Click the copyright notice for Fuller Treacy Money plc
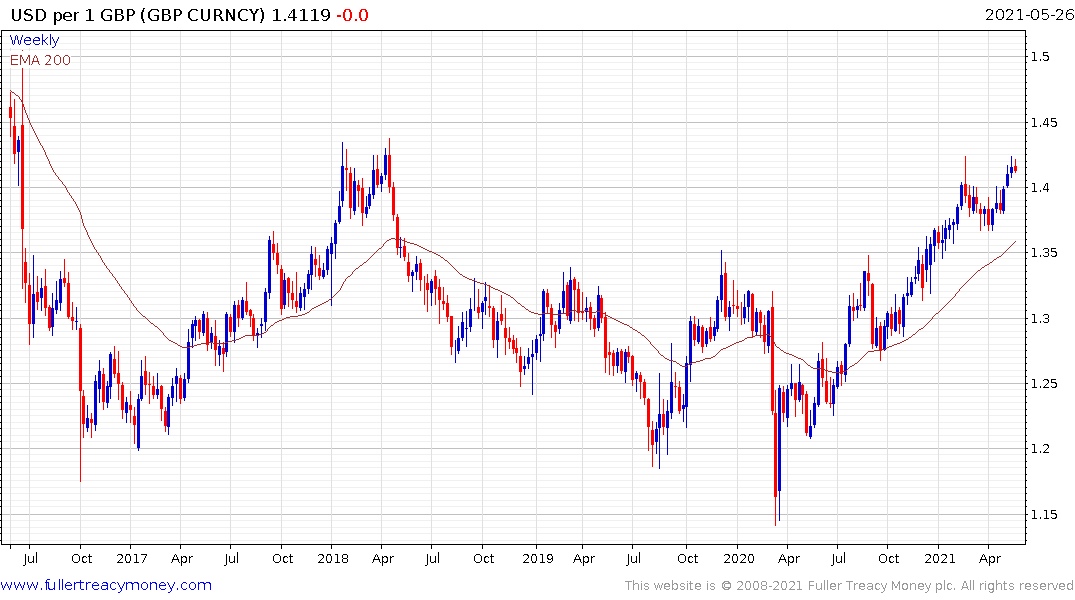 click(849, 586)
